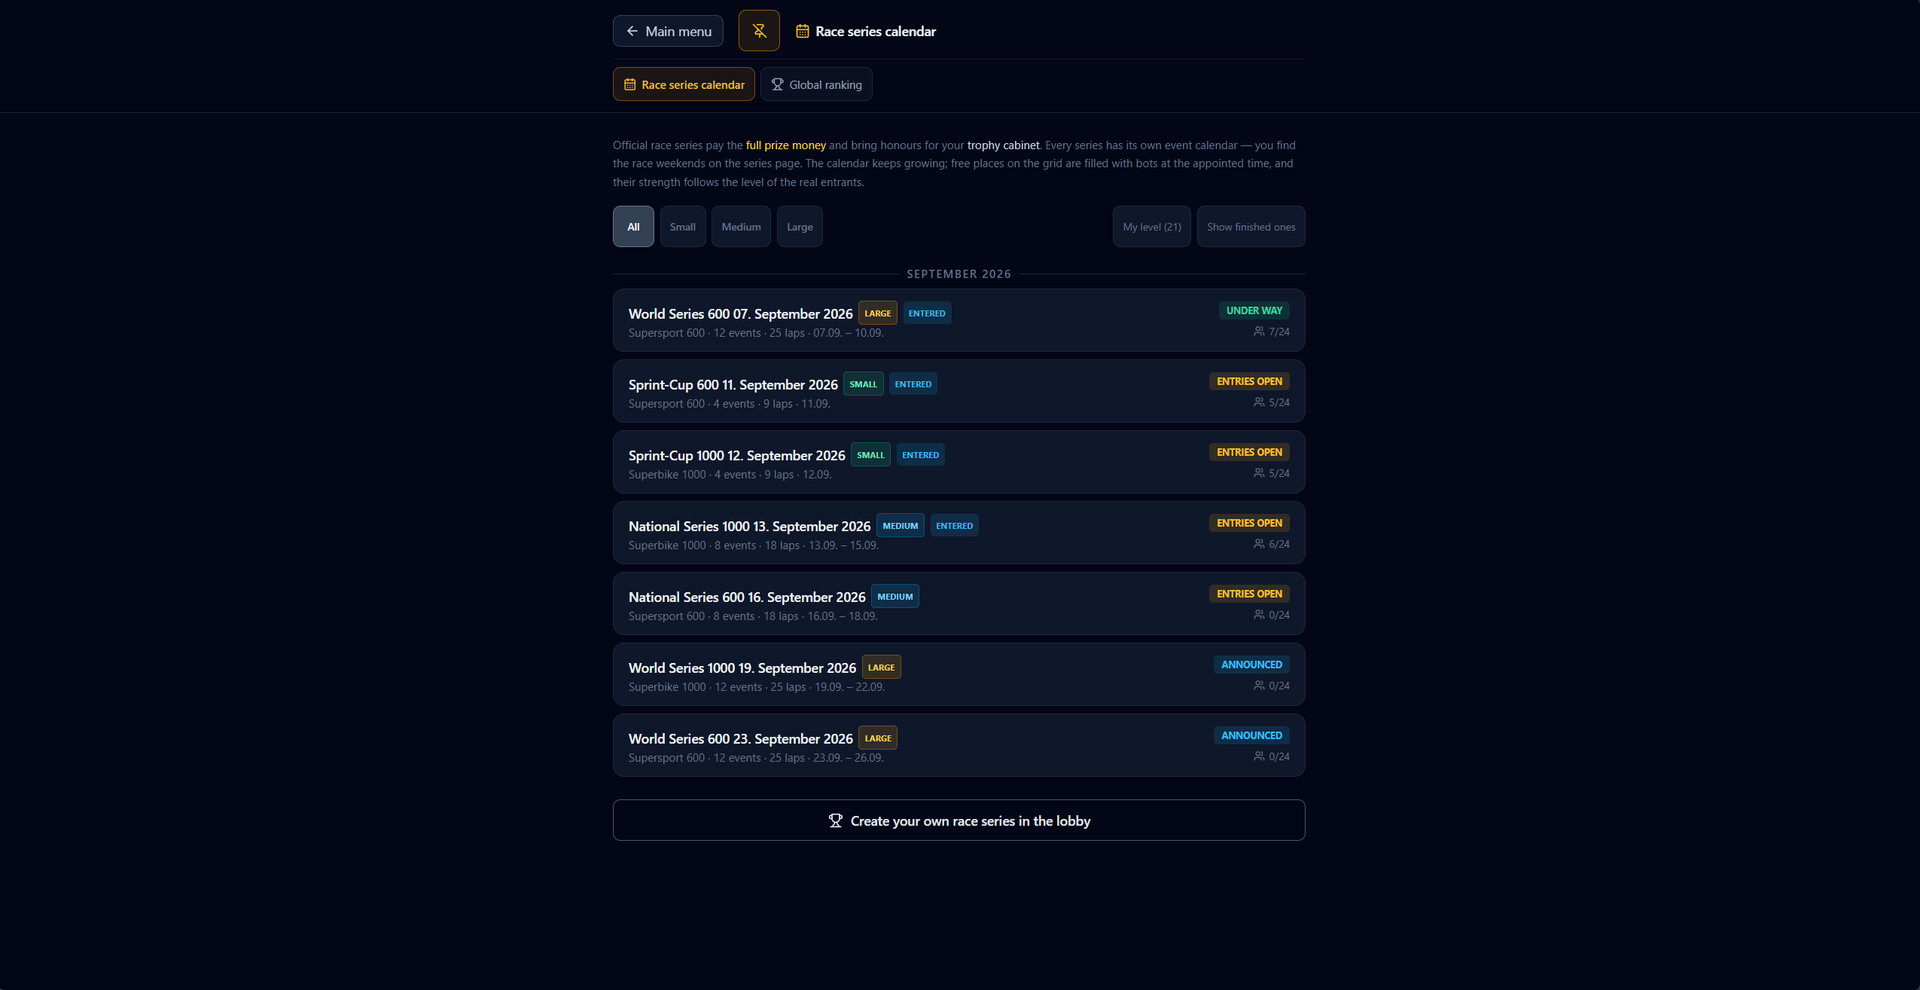The width and height of the screenshot is (1920, 990).
Task: Click ENTRIES OPEN badge on Sprint-Cup 600
Action: pos(1249,382)
